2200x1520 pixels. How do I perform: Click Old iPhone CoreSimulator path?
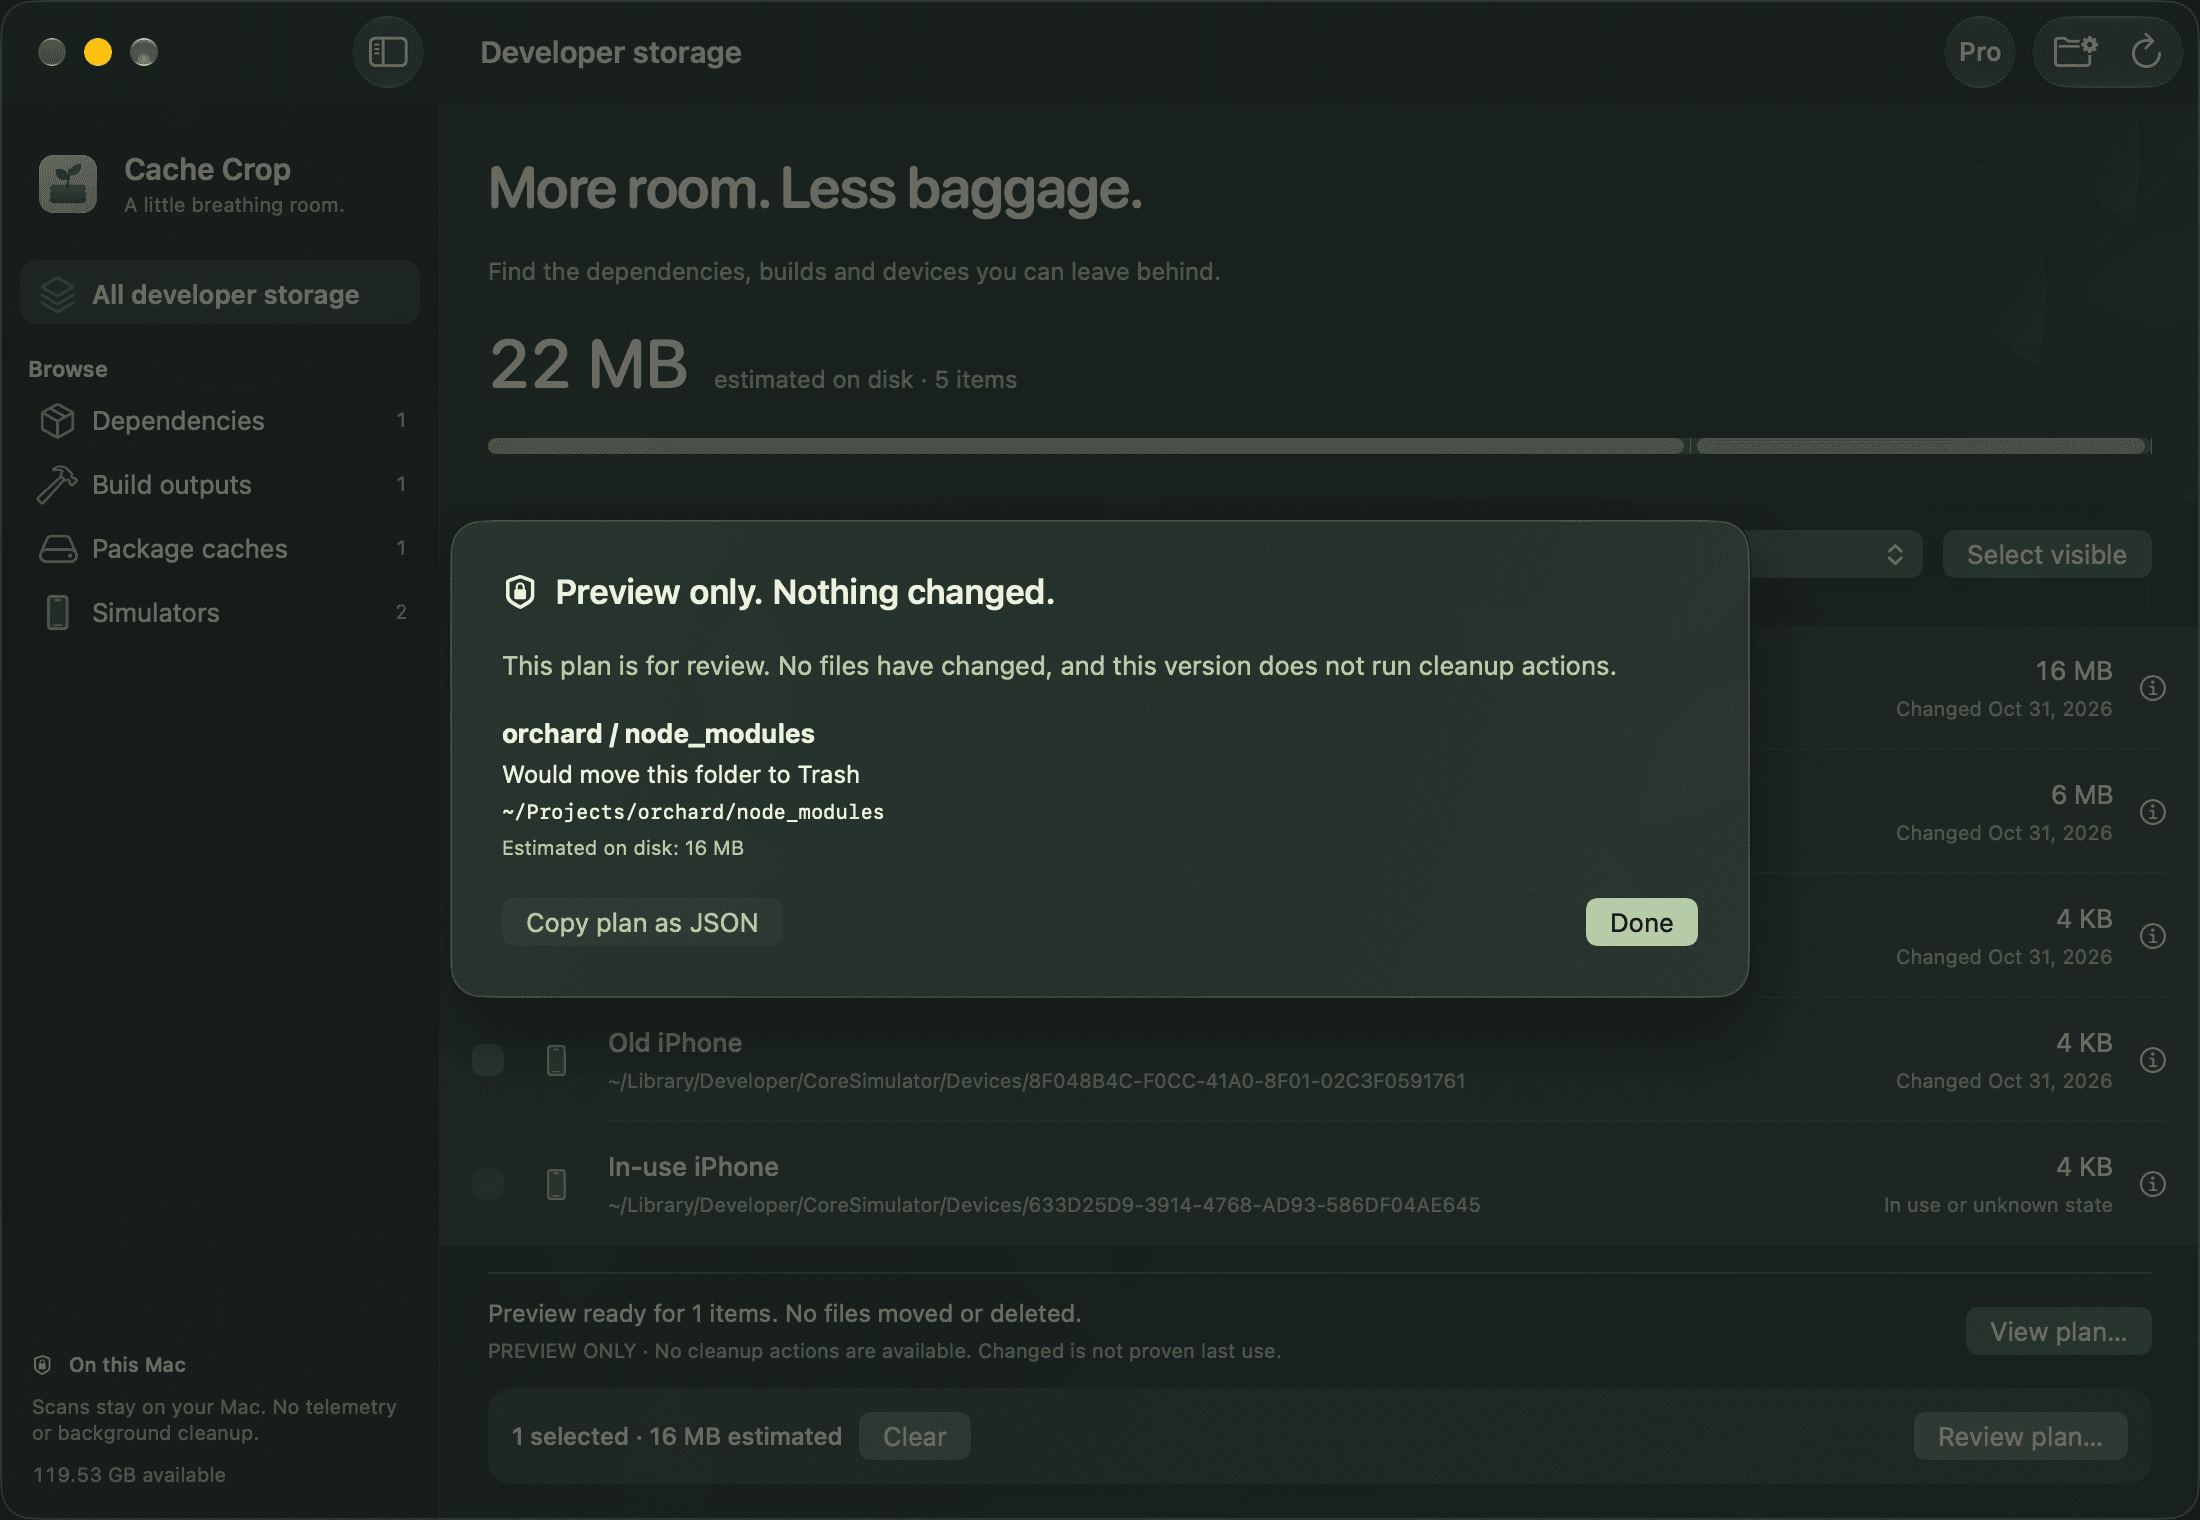pos(1037,1081)
